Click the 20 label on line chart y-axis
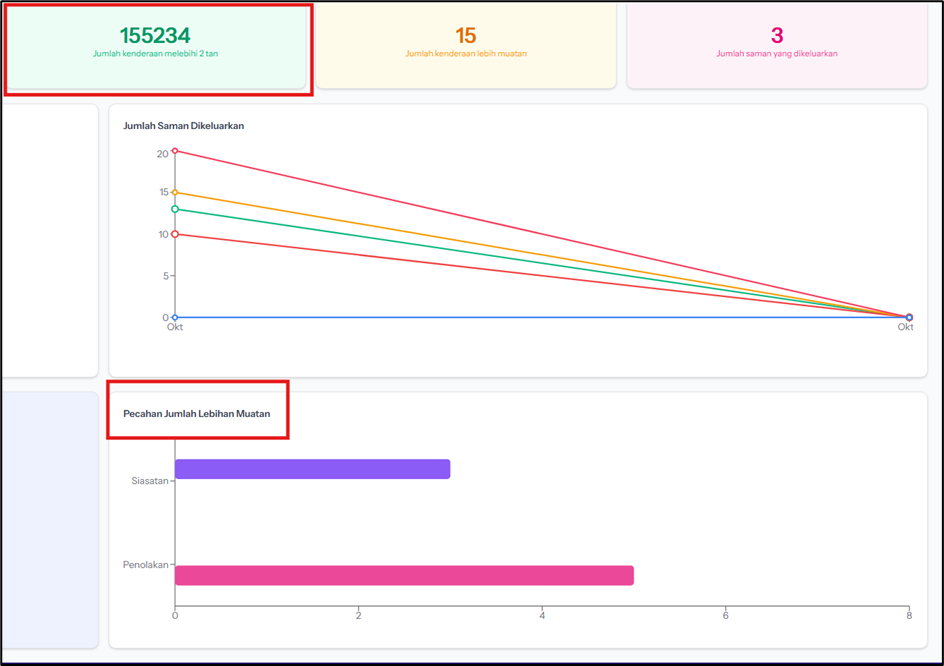The height and width of the screenshot is (666, 944). click(162, 153)
